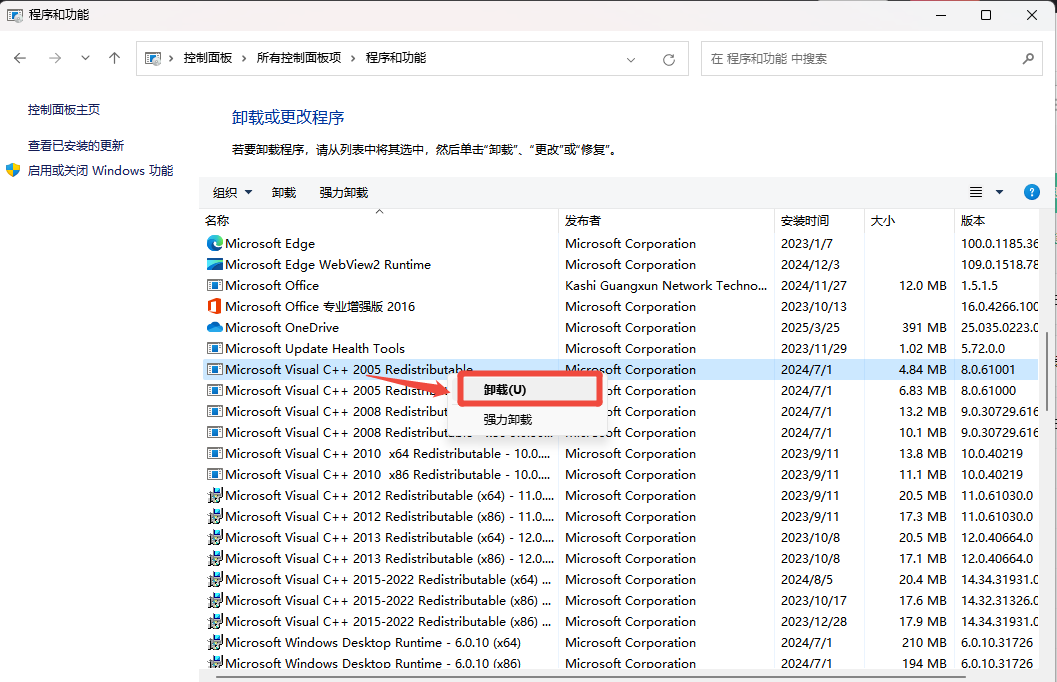Choose 强力卸载 from the context menu
Image resolution: width=1057 pixels, height=682 pixels.
pyautogui.click(x=530, y=419)
